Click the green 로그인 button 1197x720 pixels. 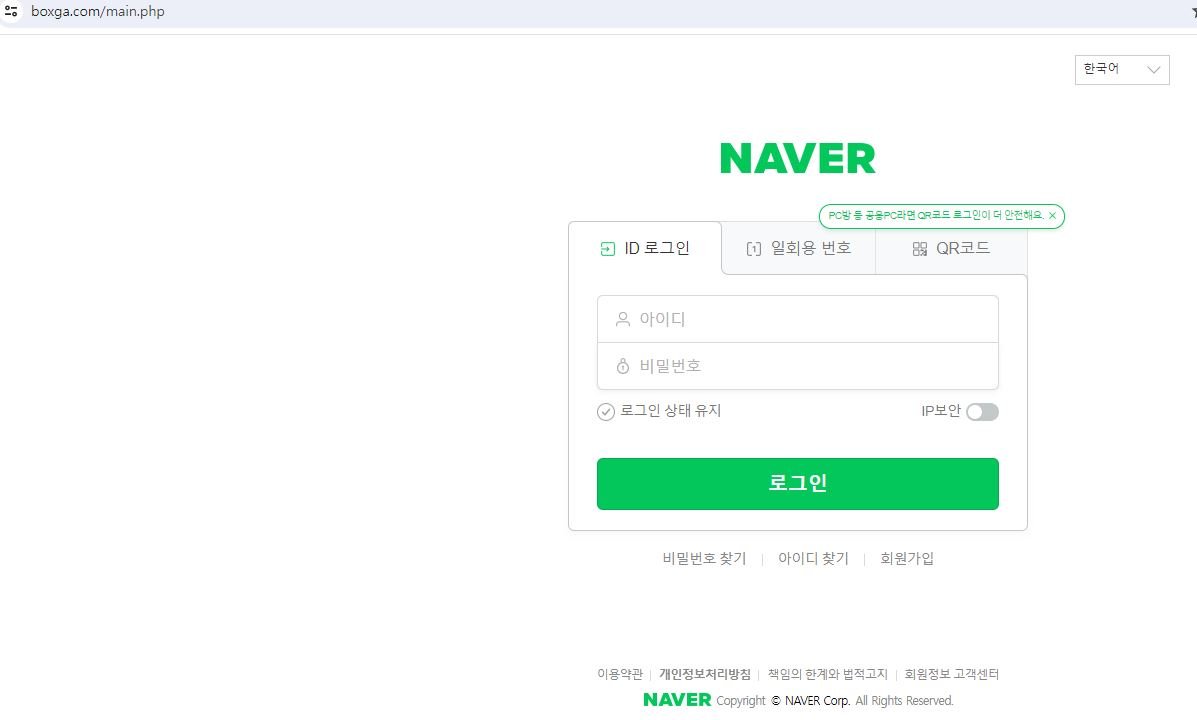coord(798,484)
